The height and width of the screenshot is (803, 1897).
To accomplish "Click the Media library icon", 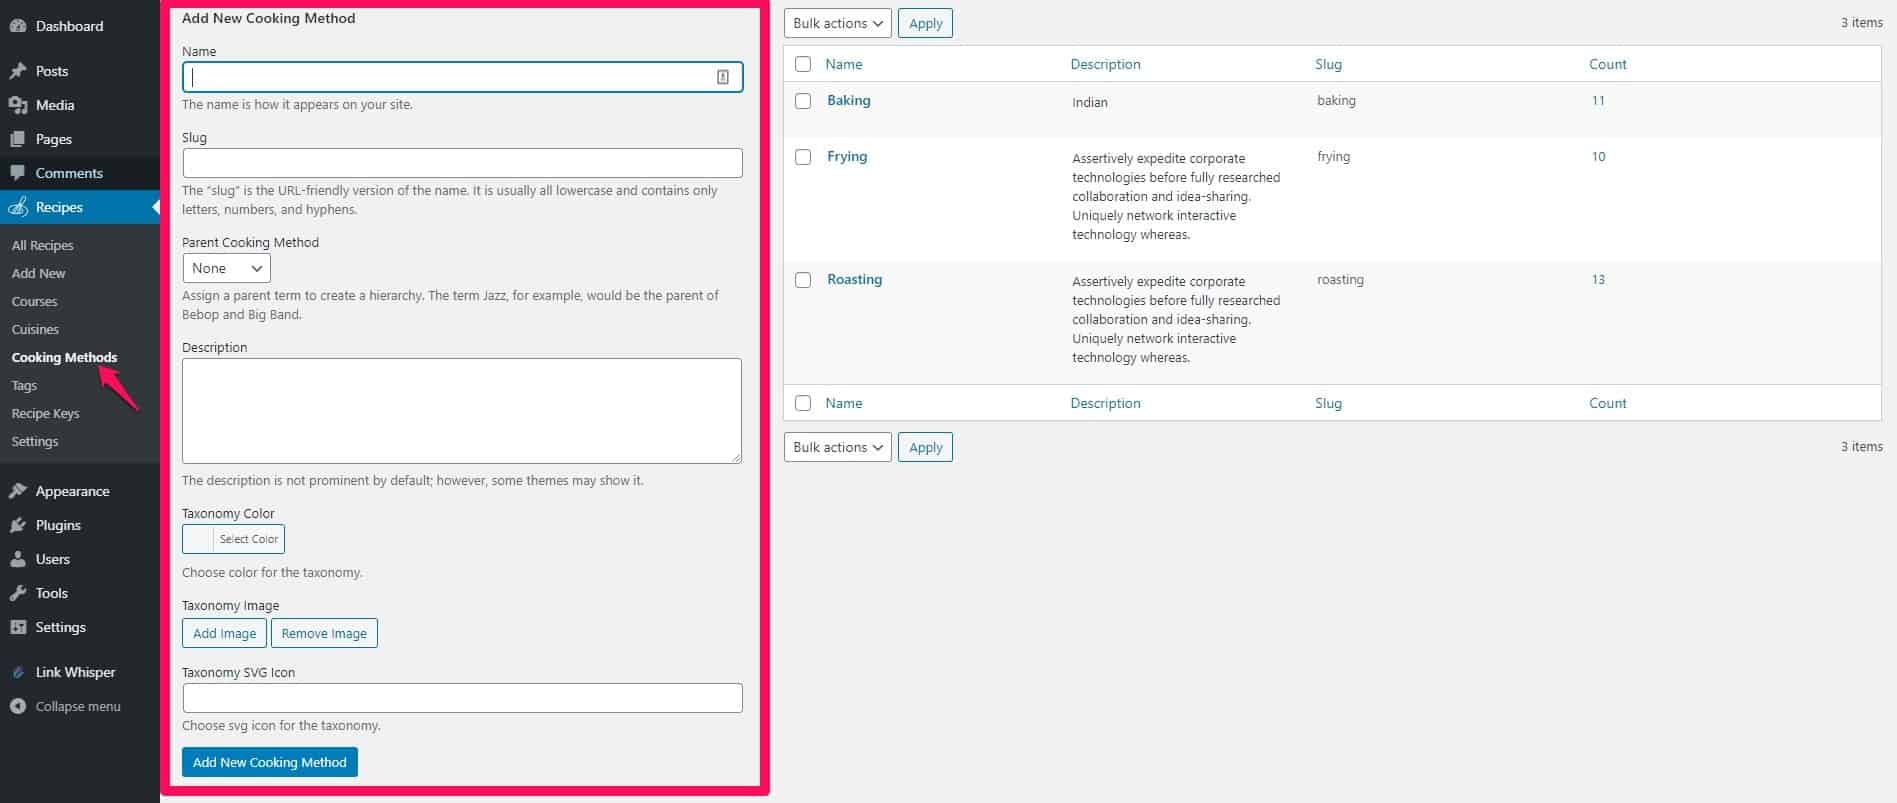I will (18, 105).
